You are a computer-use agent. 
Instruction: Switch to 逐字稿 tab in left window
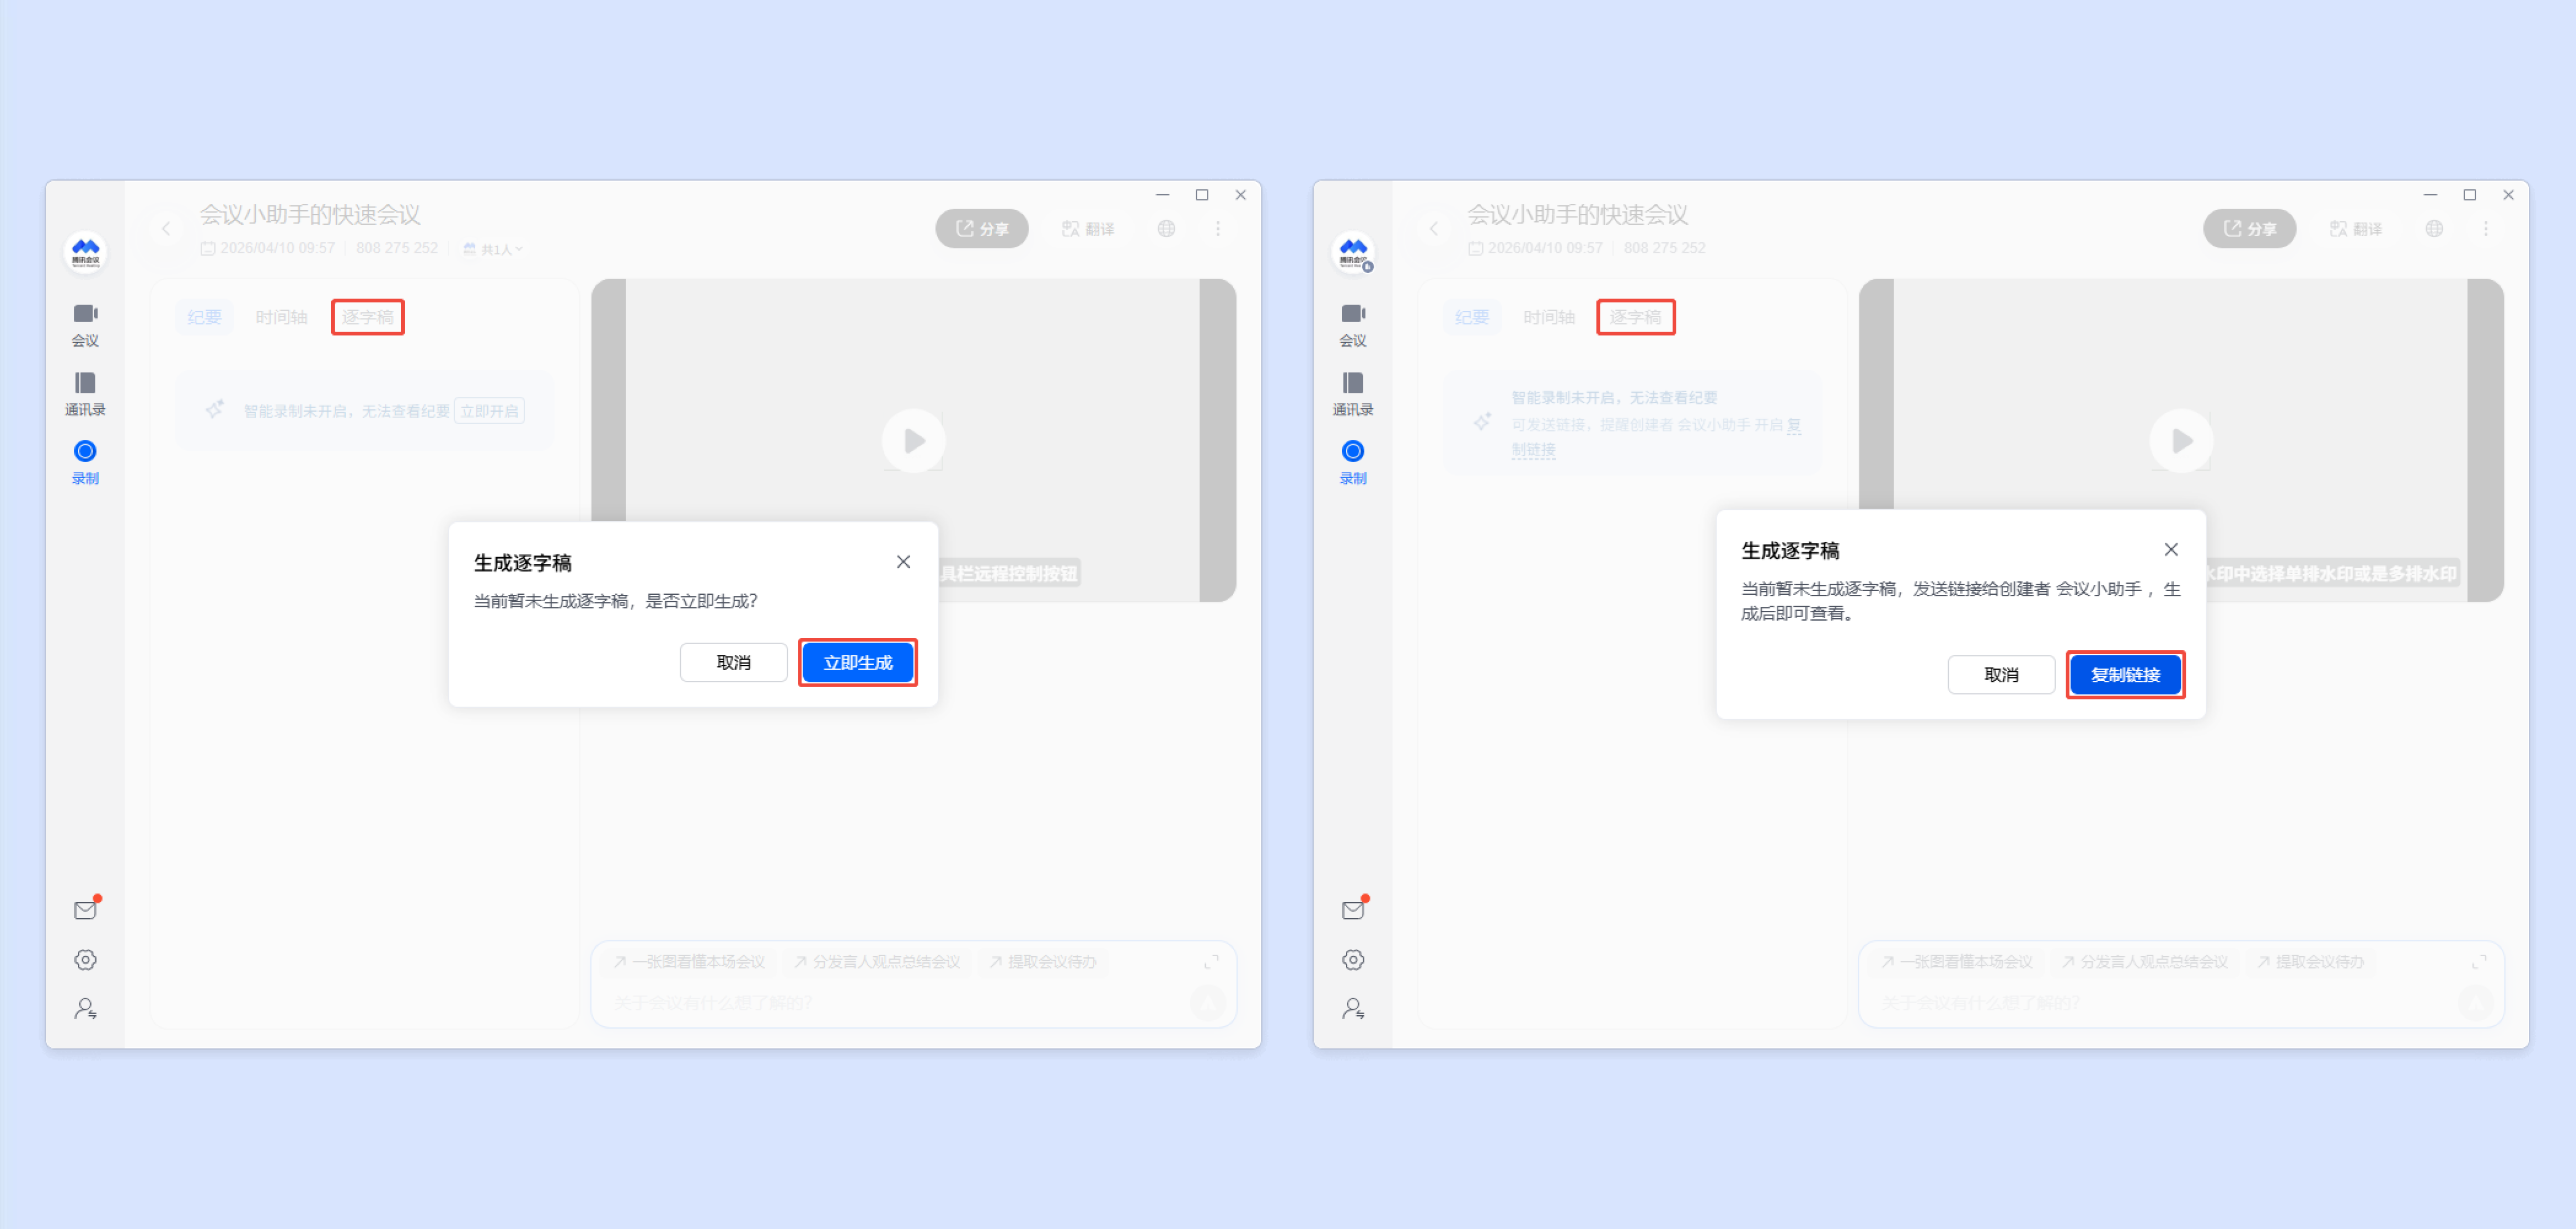[x=368, y=317]
